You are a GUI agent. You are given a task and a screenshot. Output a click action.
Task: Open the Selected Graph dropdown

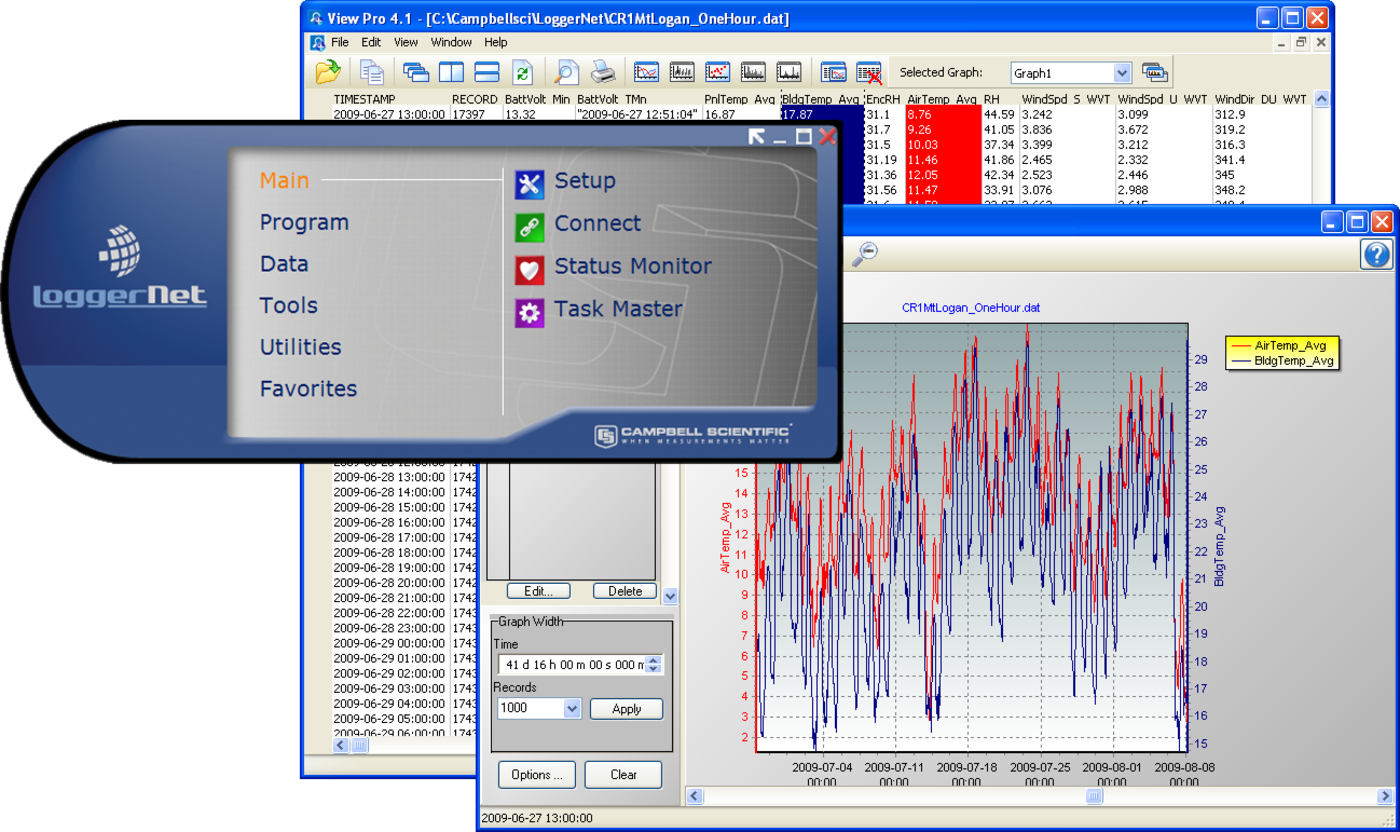pyautogui.click(x=1122, y=73)
